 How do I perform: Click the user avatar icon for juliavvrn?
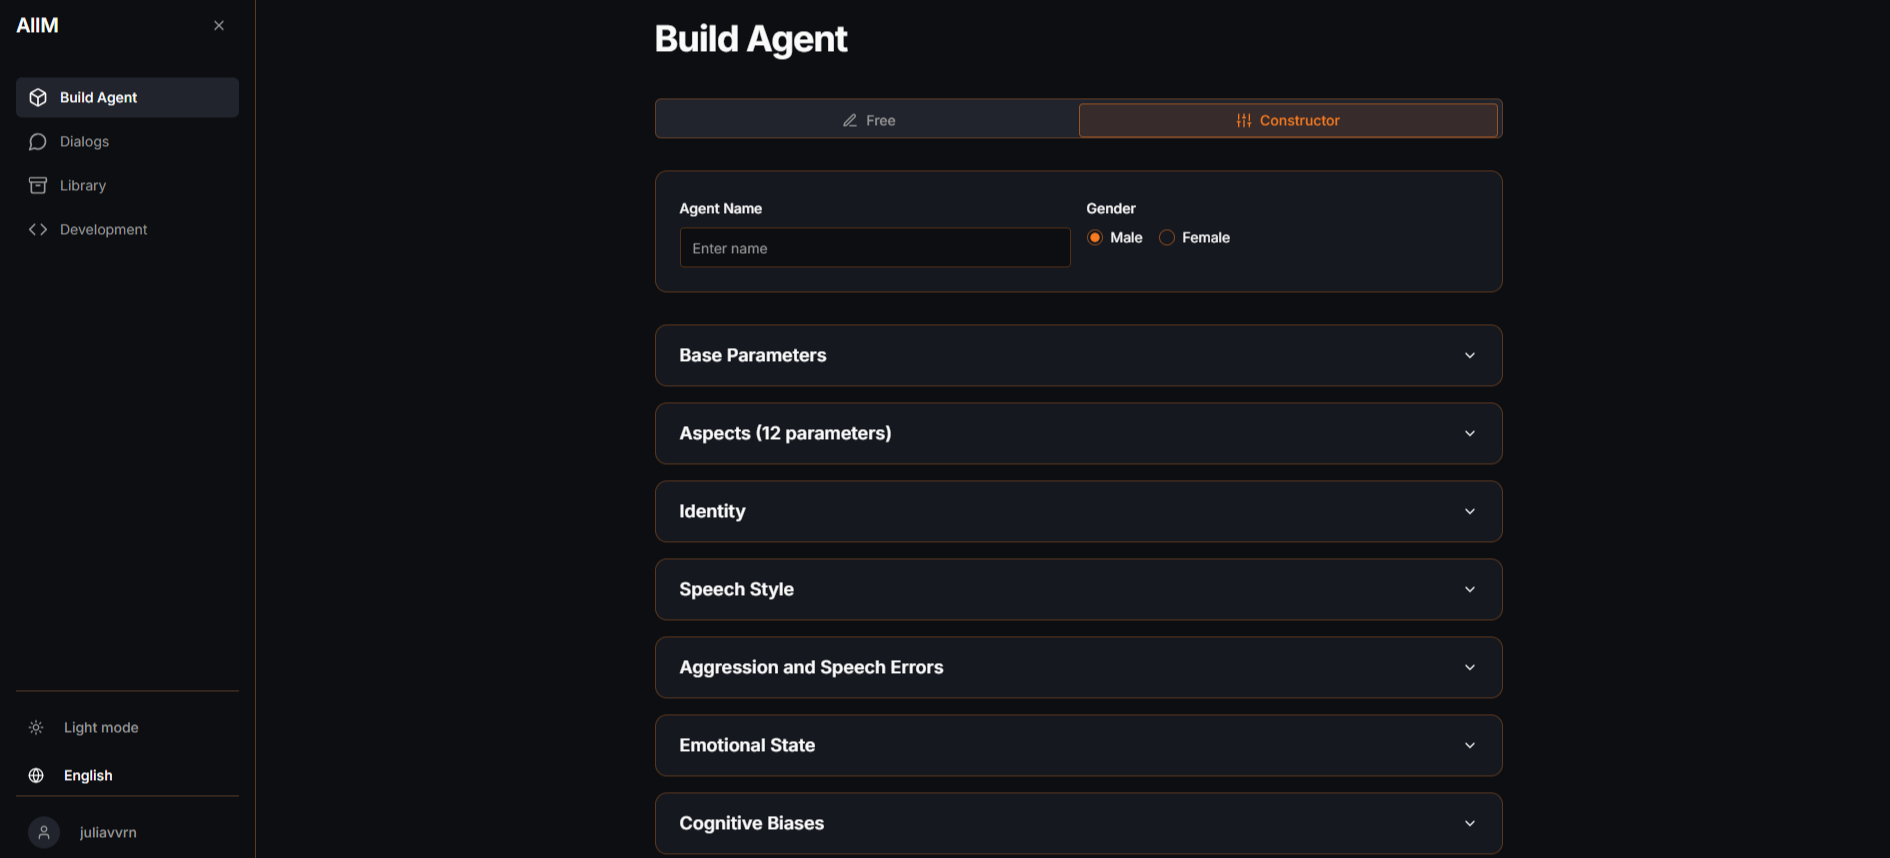[x=44, y=832]
